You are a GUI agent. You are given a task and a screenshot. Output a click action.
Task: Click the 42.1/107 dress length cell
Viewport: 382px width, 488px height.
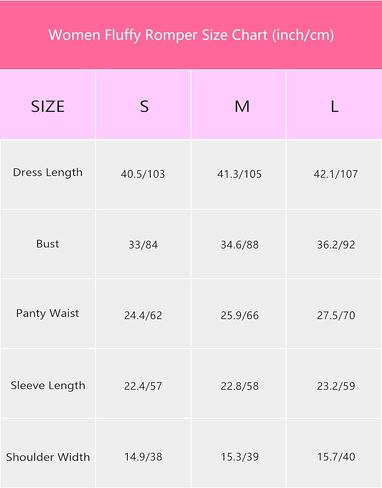[336, 174]
